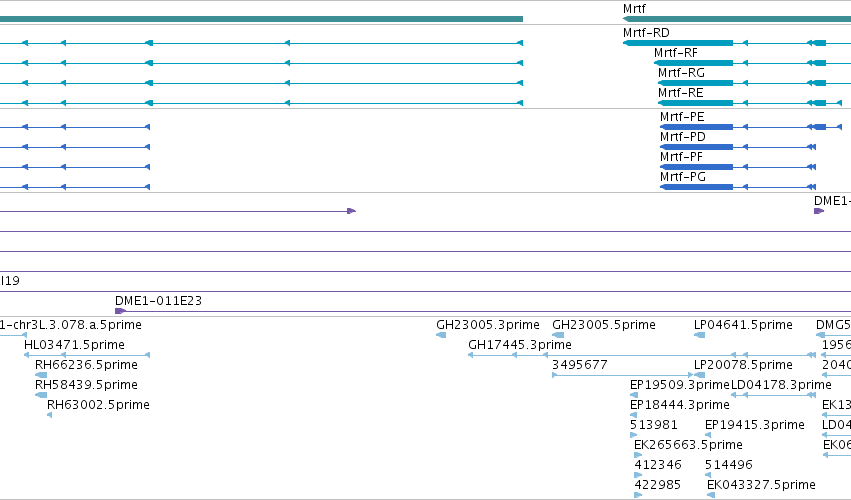Click the RH63002.5prime arrow glyph
This screenshot has width=851, height=500.
click(x=49, y=415)
